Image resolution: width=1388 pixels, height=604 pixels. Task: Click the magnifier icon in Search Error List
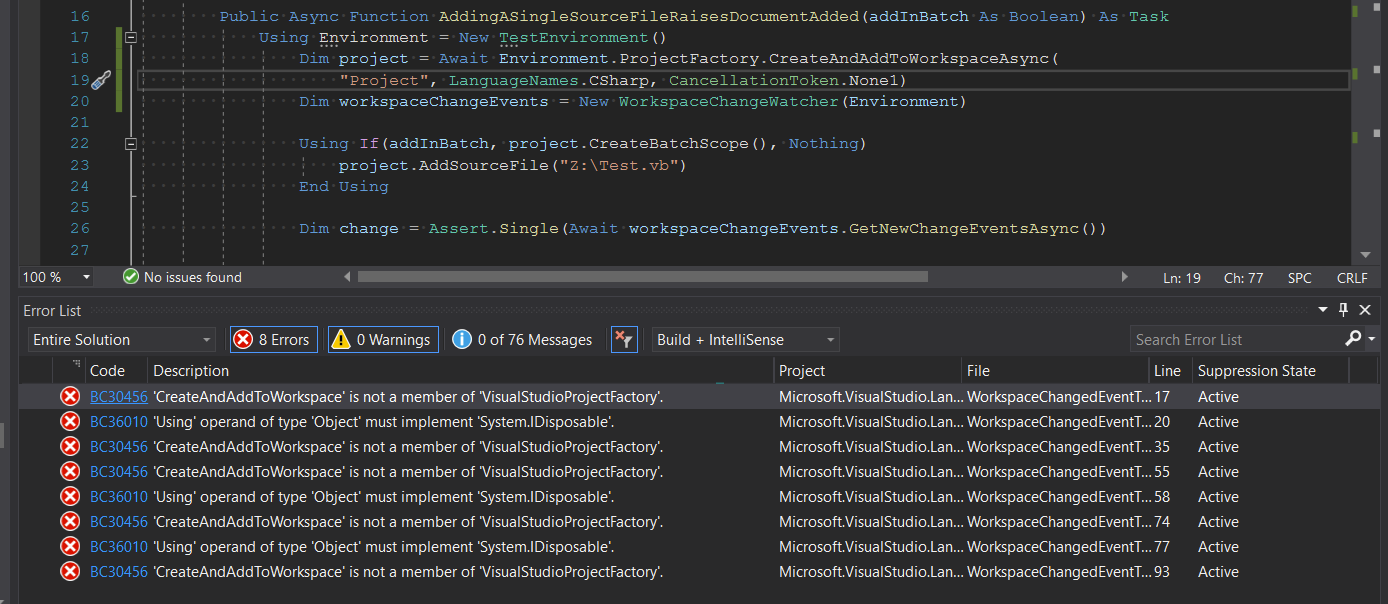(1353, 339)
